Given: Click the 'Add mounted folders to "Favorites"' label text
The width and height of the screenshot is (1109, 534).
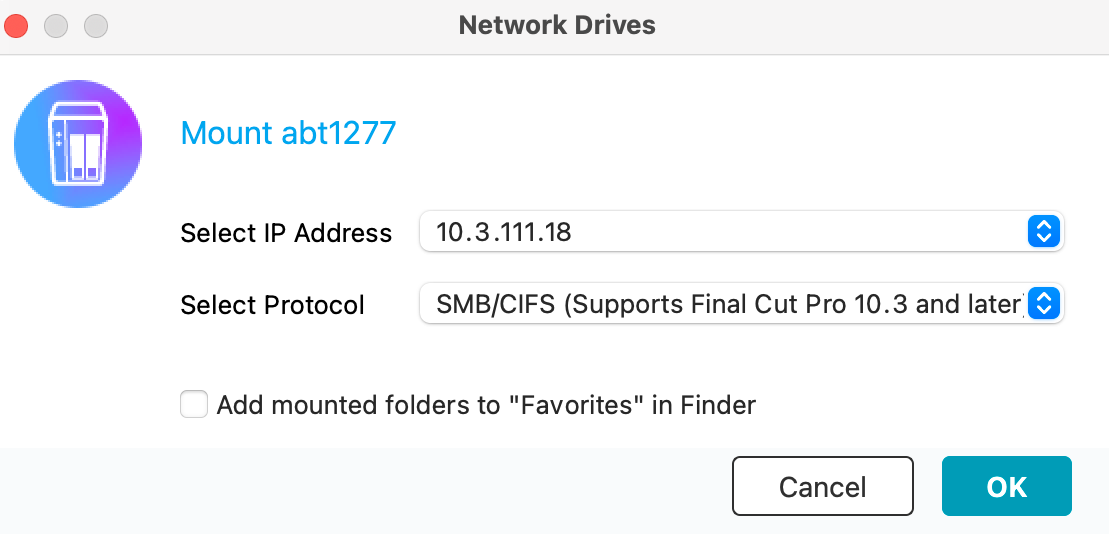Looking at the screenshot, I should (485, 405).
